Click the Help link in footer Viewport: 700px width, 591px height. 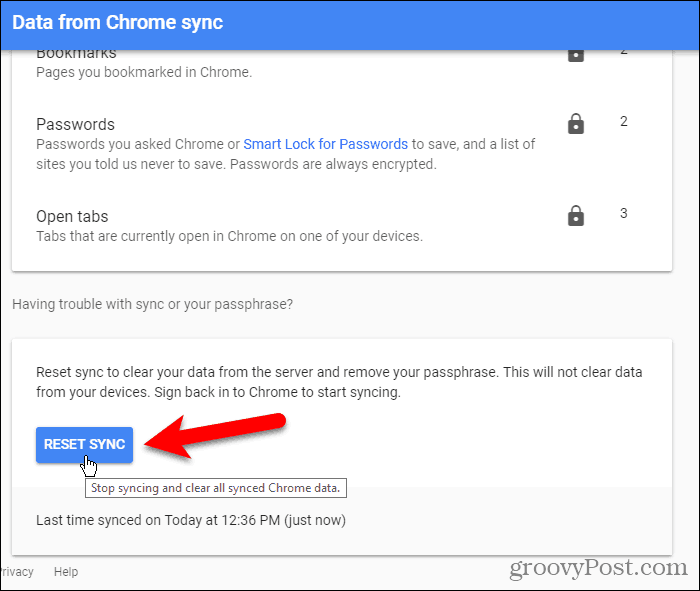tap(66, 572)
